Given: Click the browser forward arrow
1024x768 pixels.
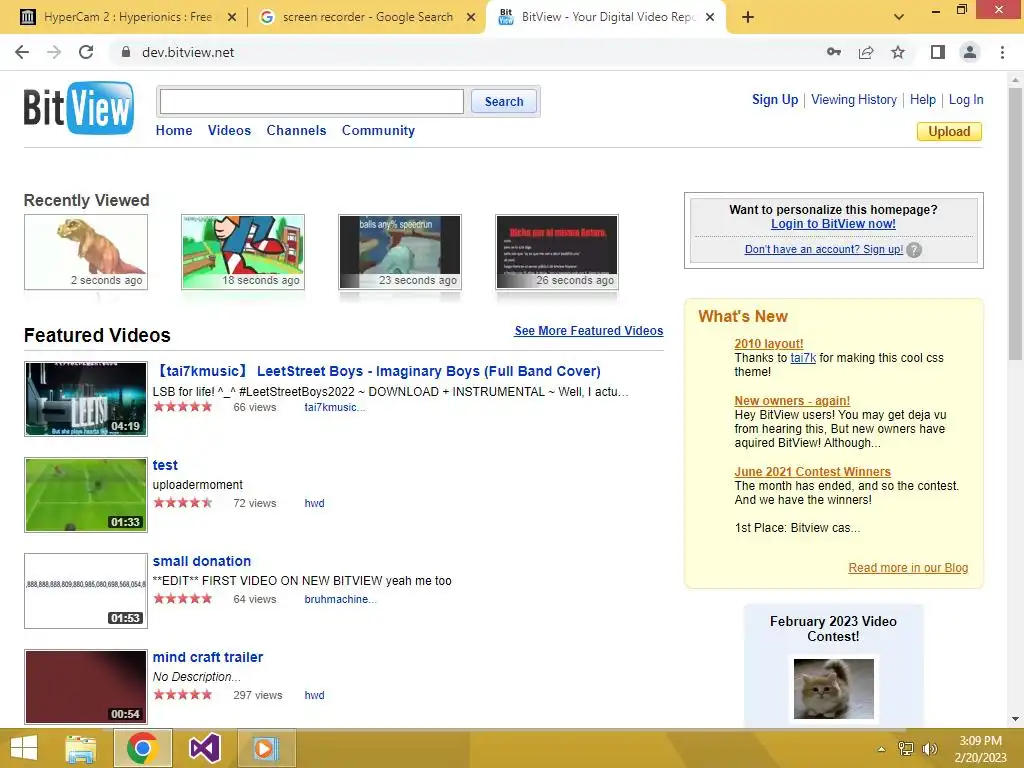Looking at the screenshot, I should click(54, 52).
